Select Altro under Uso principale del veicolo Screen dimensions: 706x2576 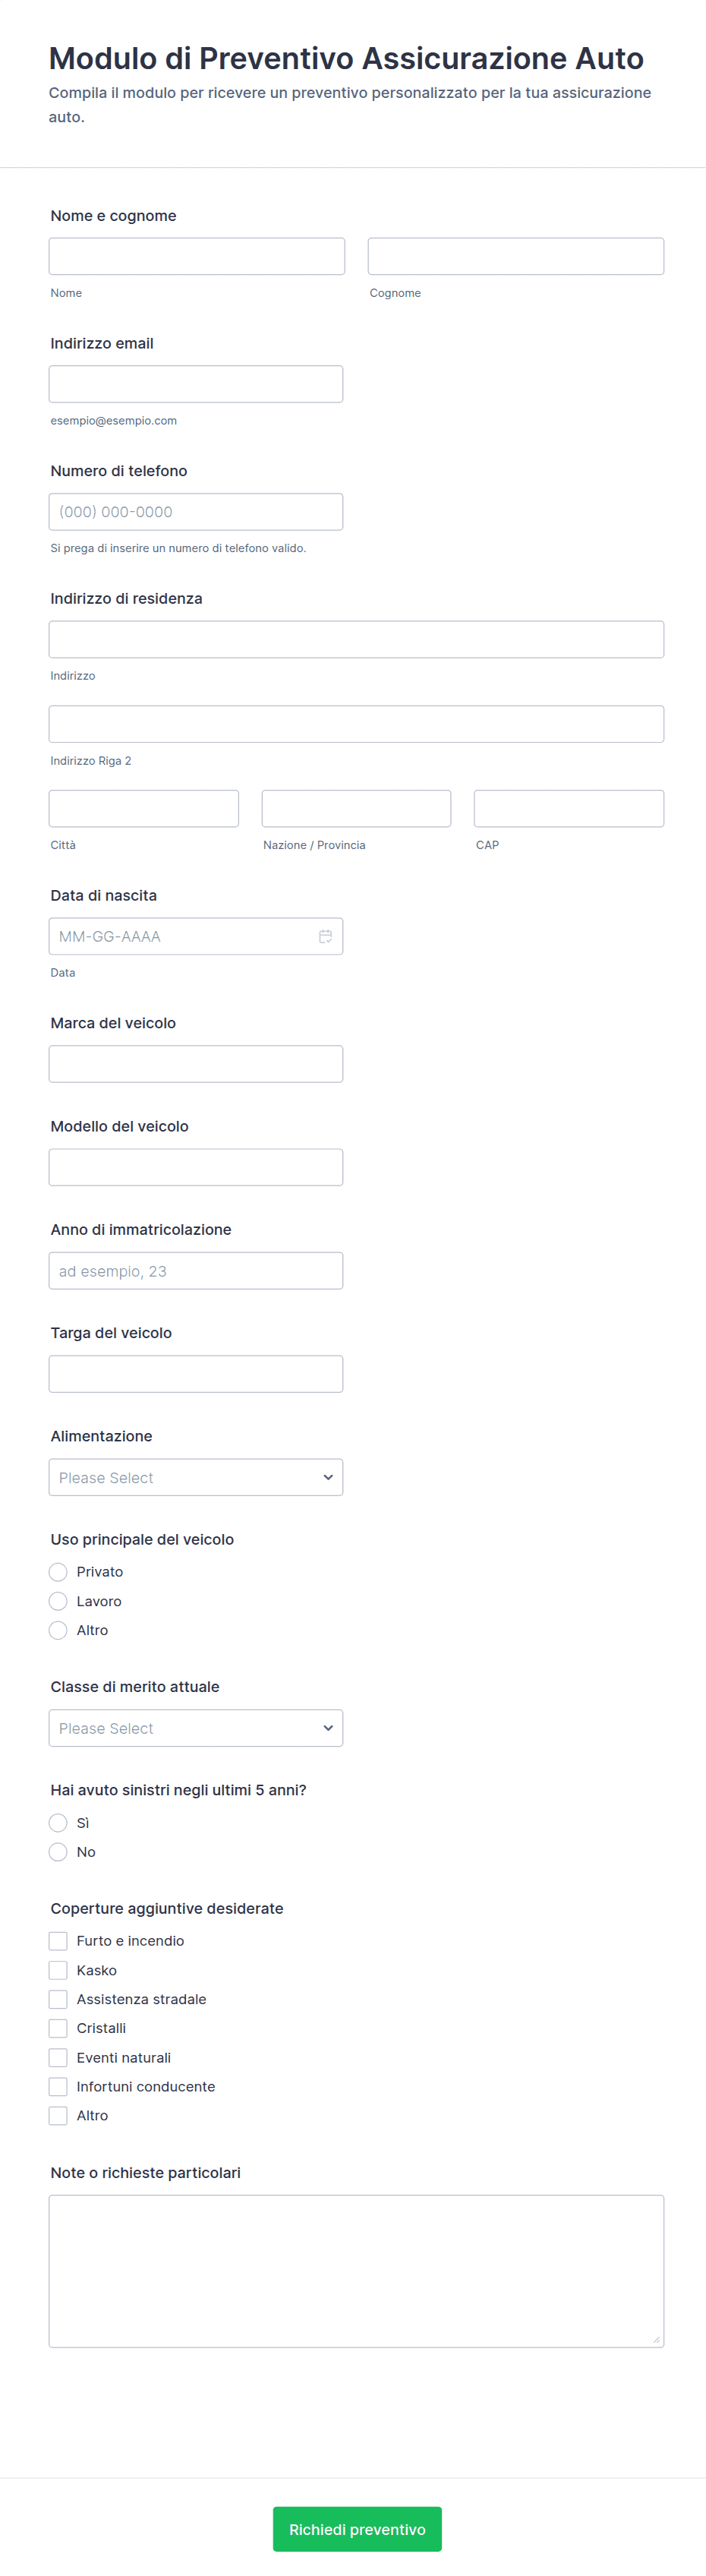click(58, 1630)
